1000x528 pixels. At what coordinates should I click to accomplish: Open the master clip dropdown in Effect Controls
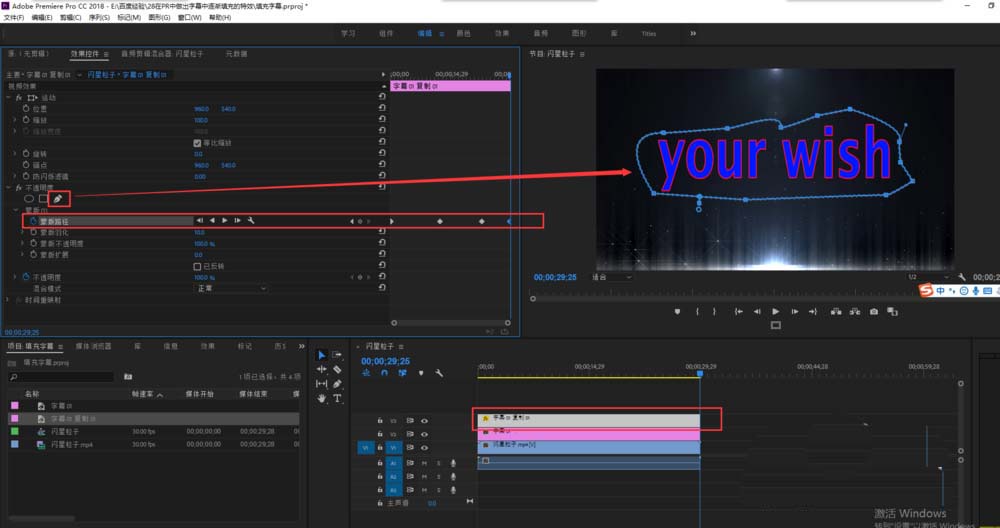[x=79, y=75]
